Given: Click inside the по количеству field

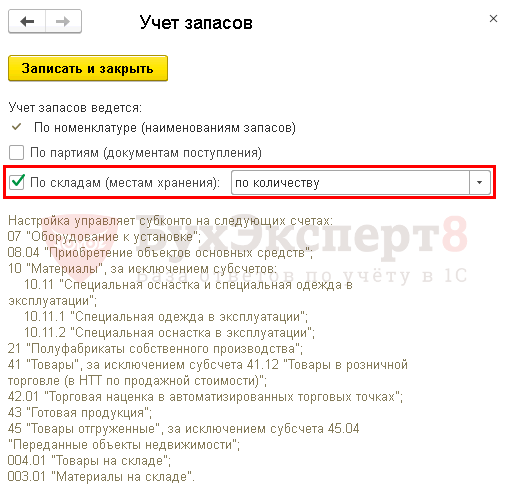Looking at the screenshot, I should click(350, 182).
